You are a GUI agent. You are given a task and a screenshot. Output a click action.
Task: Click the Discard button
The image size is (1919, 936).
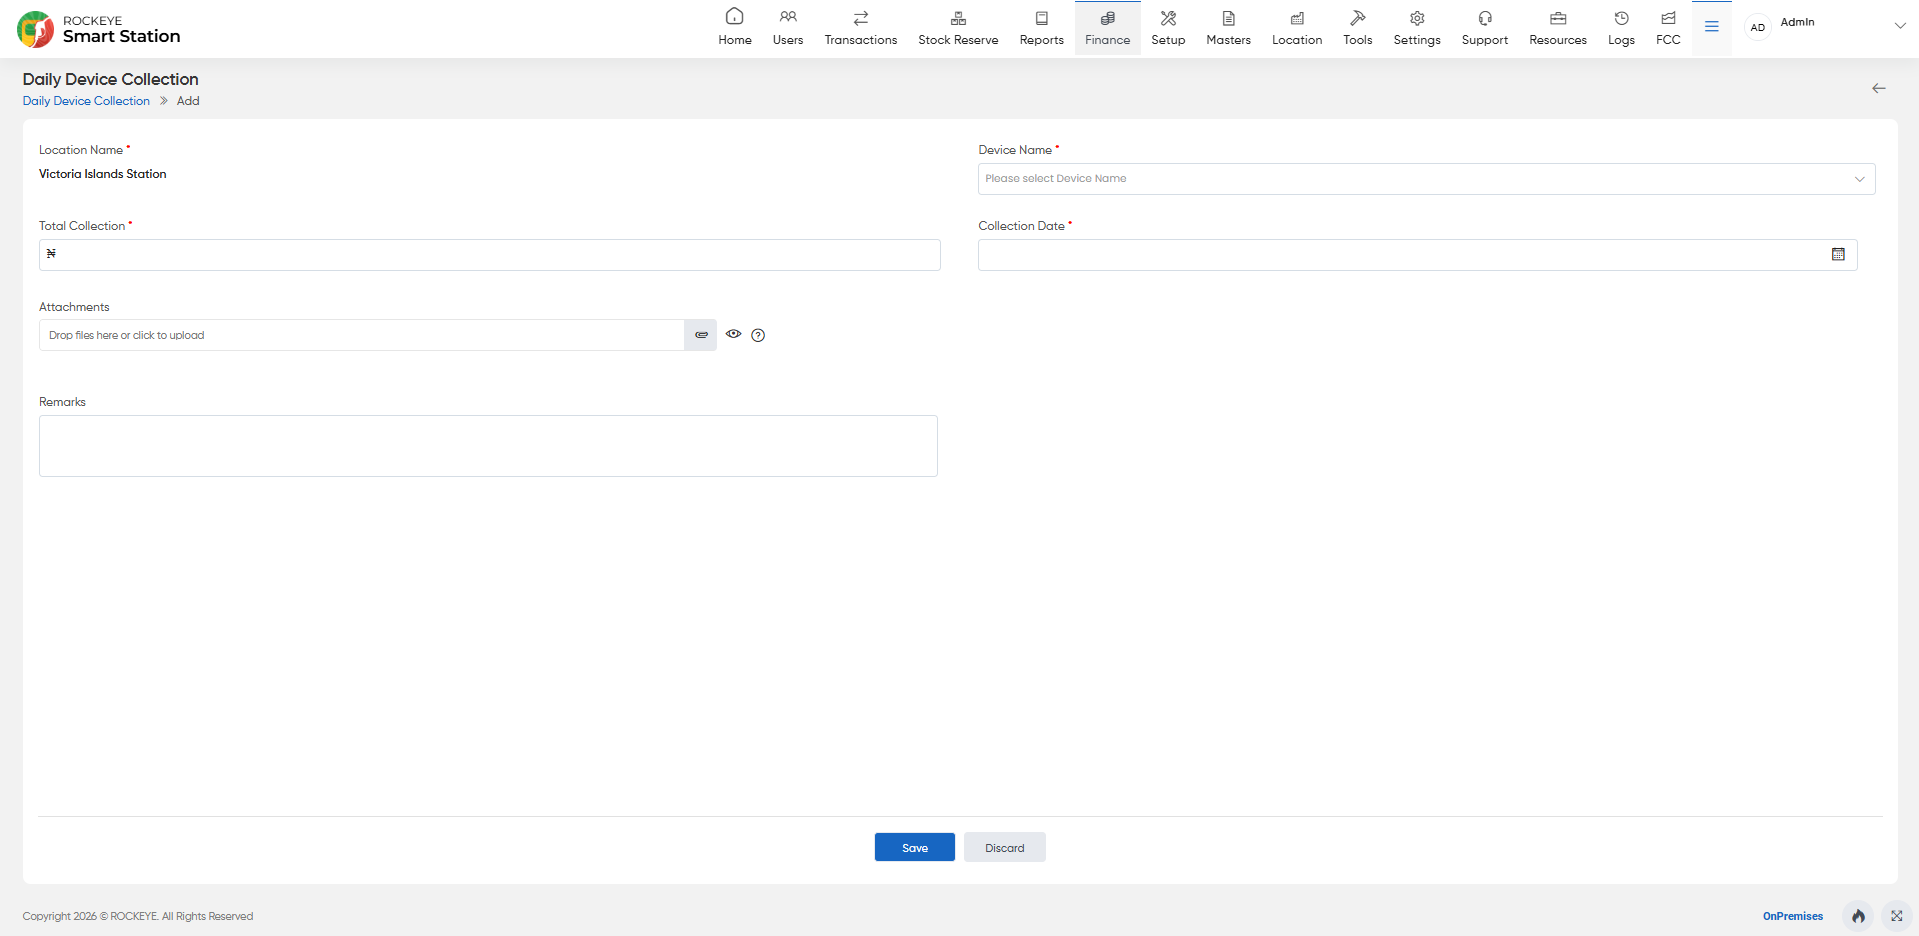pos(1005,847)
